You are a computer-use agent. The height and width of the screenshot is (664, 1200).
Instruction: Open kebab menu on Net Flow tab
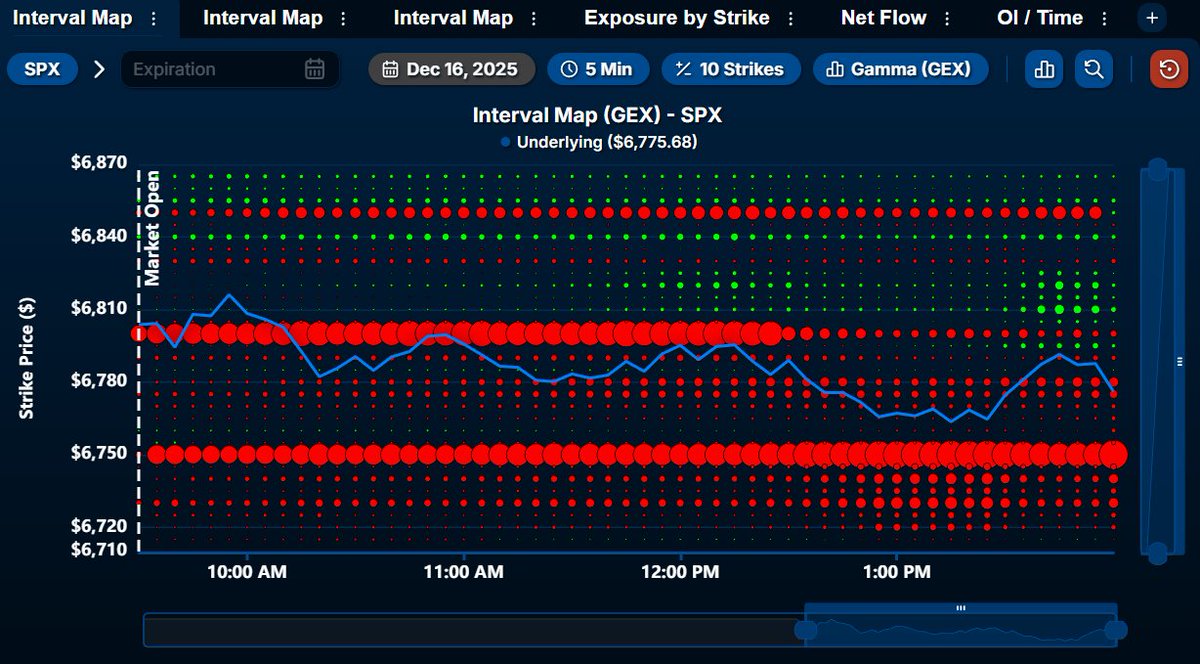pos(946,18)
